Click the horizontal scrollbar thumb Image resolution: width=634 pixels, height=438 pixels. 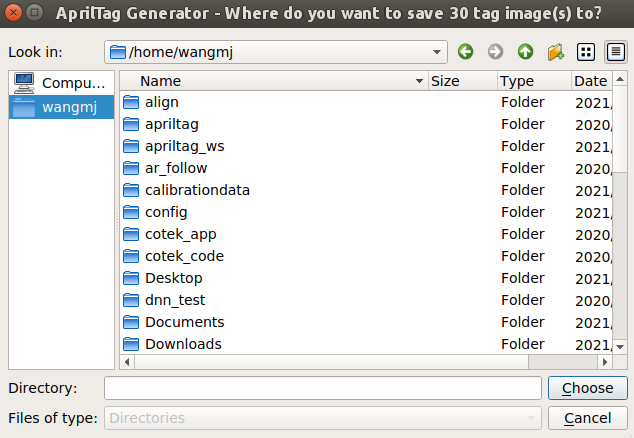click(332, 362)
